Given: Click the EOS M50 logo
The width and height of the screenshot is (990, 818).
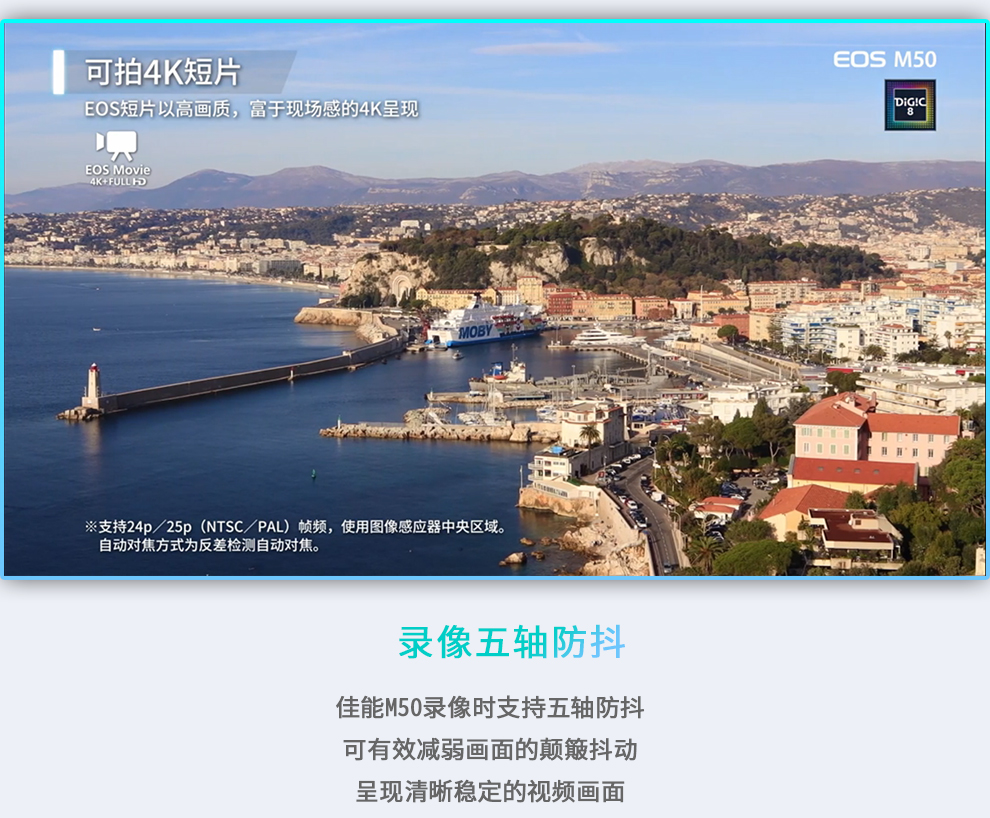Looking at the screenshot, I should pos(885,59).
